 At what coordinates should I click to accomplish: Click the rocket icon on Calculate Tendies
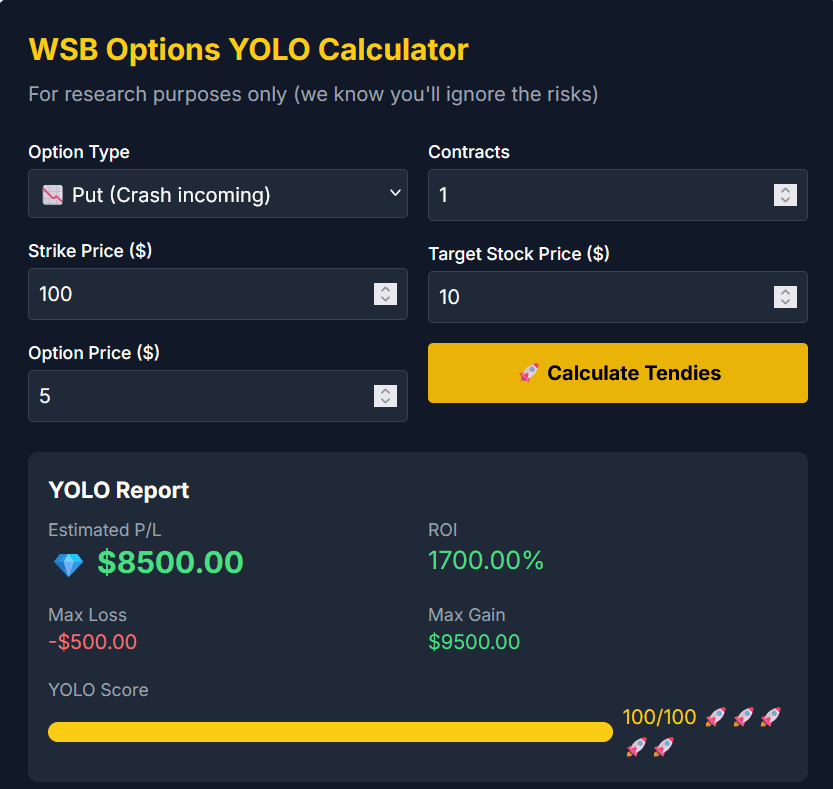click(529, 373)
